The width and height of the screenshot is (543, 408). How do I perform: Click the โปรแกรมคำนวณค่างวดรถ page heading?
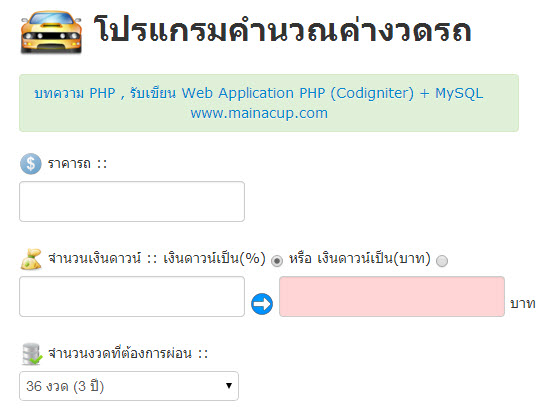point(283,30)
